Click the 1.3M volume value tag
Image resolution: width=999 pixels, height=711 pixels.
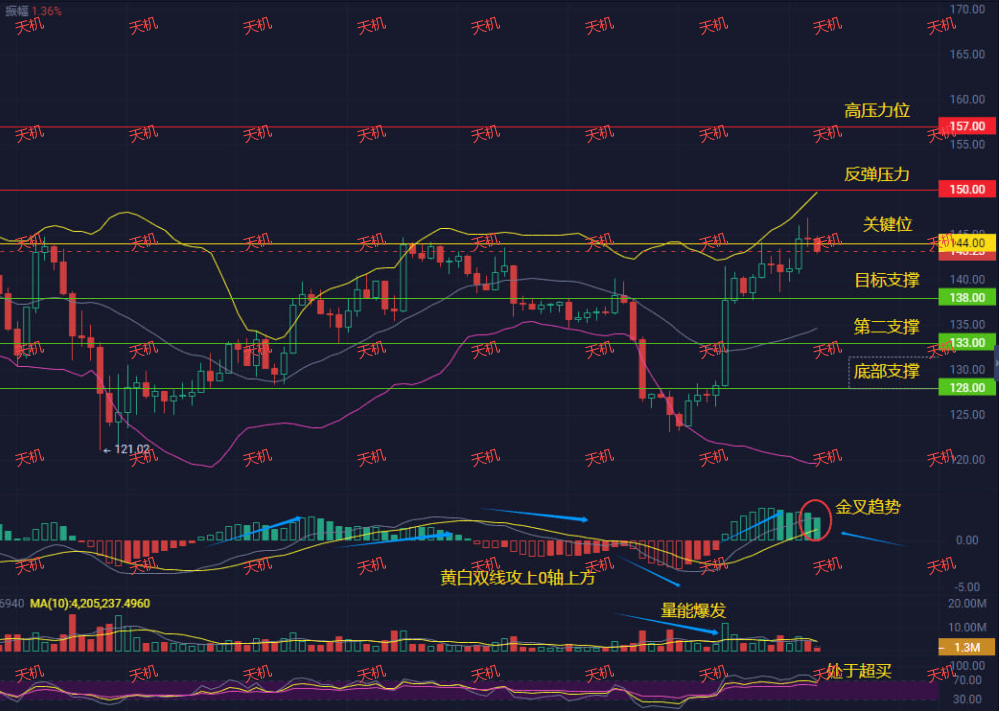pyautogui.click(x=967, y=647)
